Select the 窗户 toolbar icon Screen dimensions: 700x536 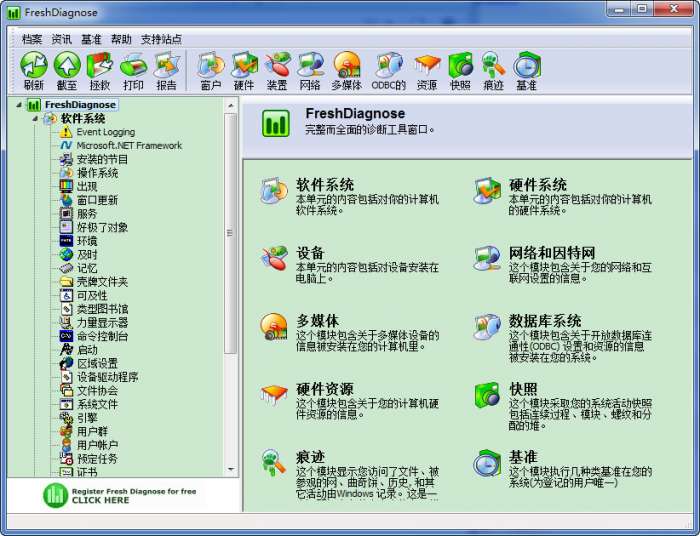pyautogui.click(x=211, y=71)
